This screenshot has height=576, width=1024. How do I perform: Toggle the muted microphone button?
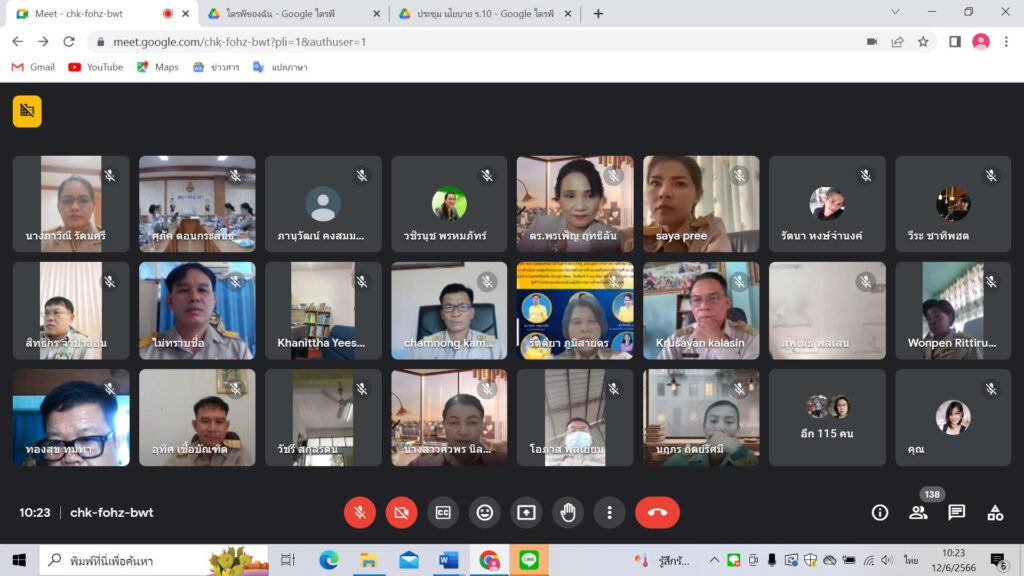(x=360, y=513)
